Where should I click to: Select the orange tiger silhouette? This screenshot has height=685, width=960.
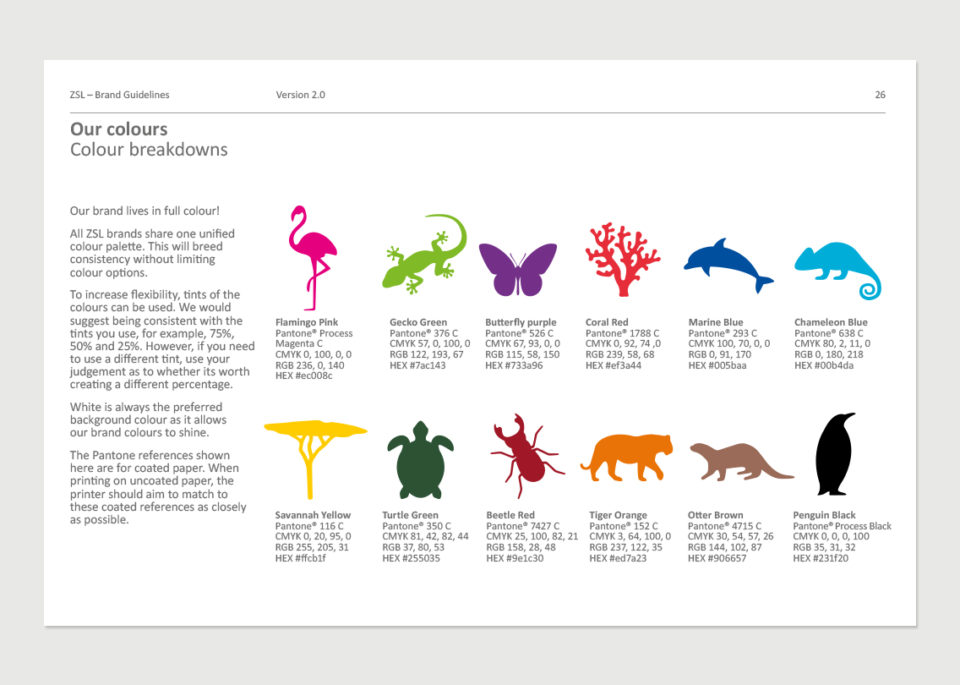click(x=627, y=458)
